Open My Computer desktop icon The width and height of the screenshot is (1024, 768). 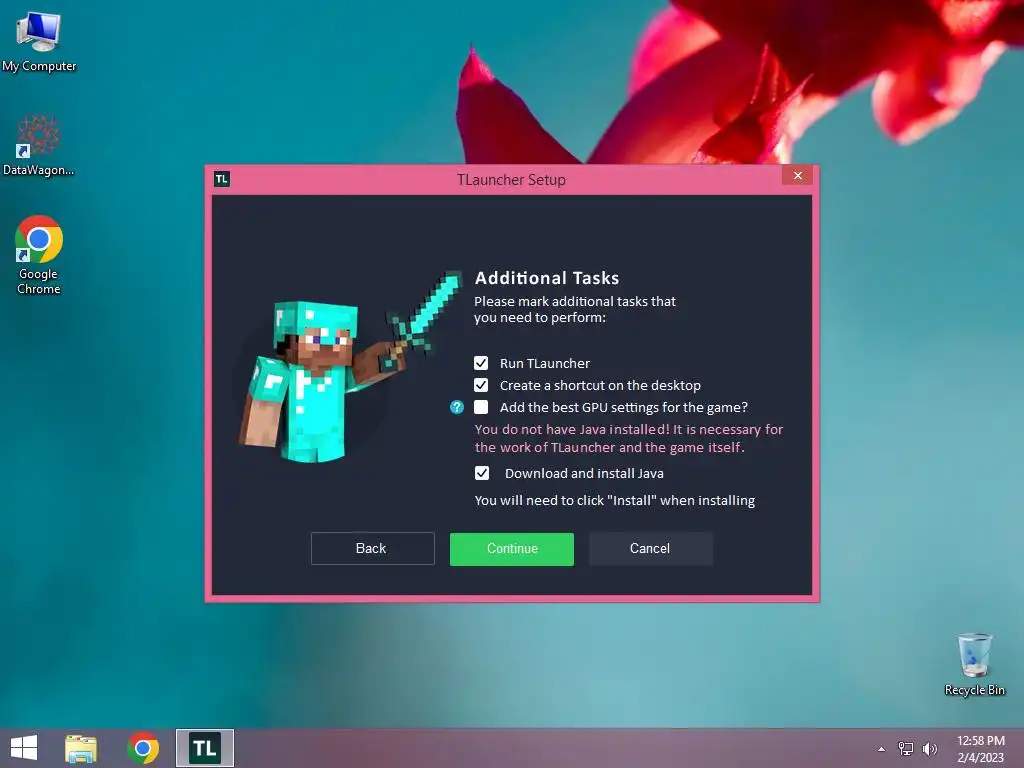click(x=39, y=42)
